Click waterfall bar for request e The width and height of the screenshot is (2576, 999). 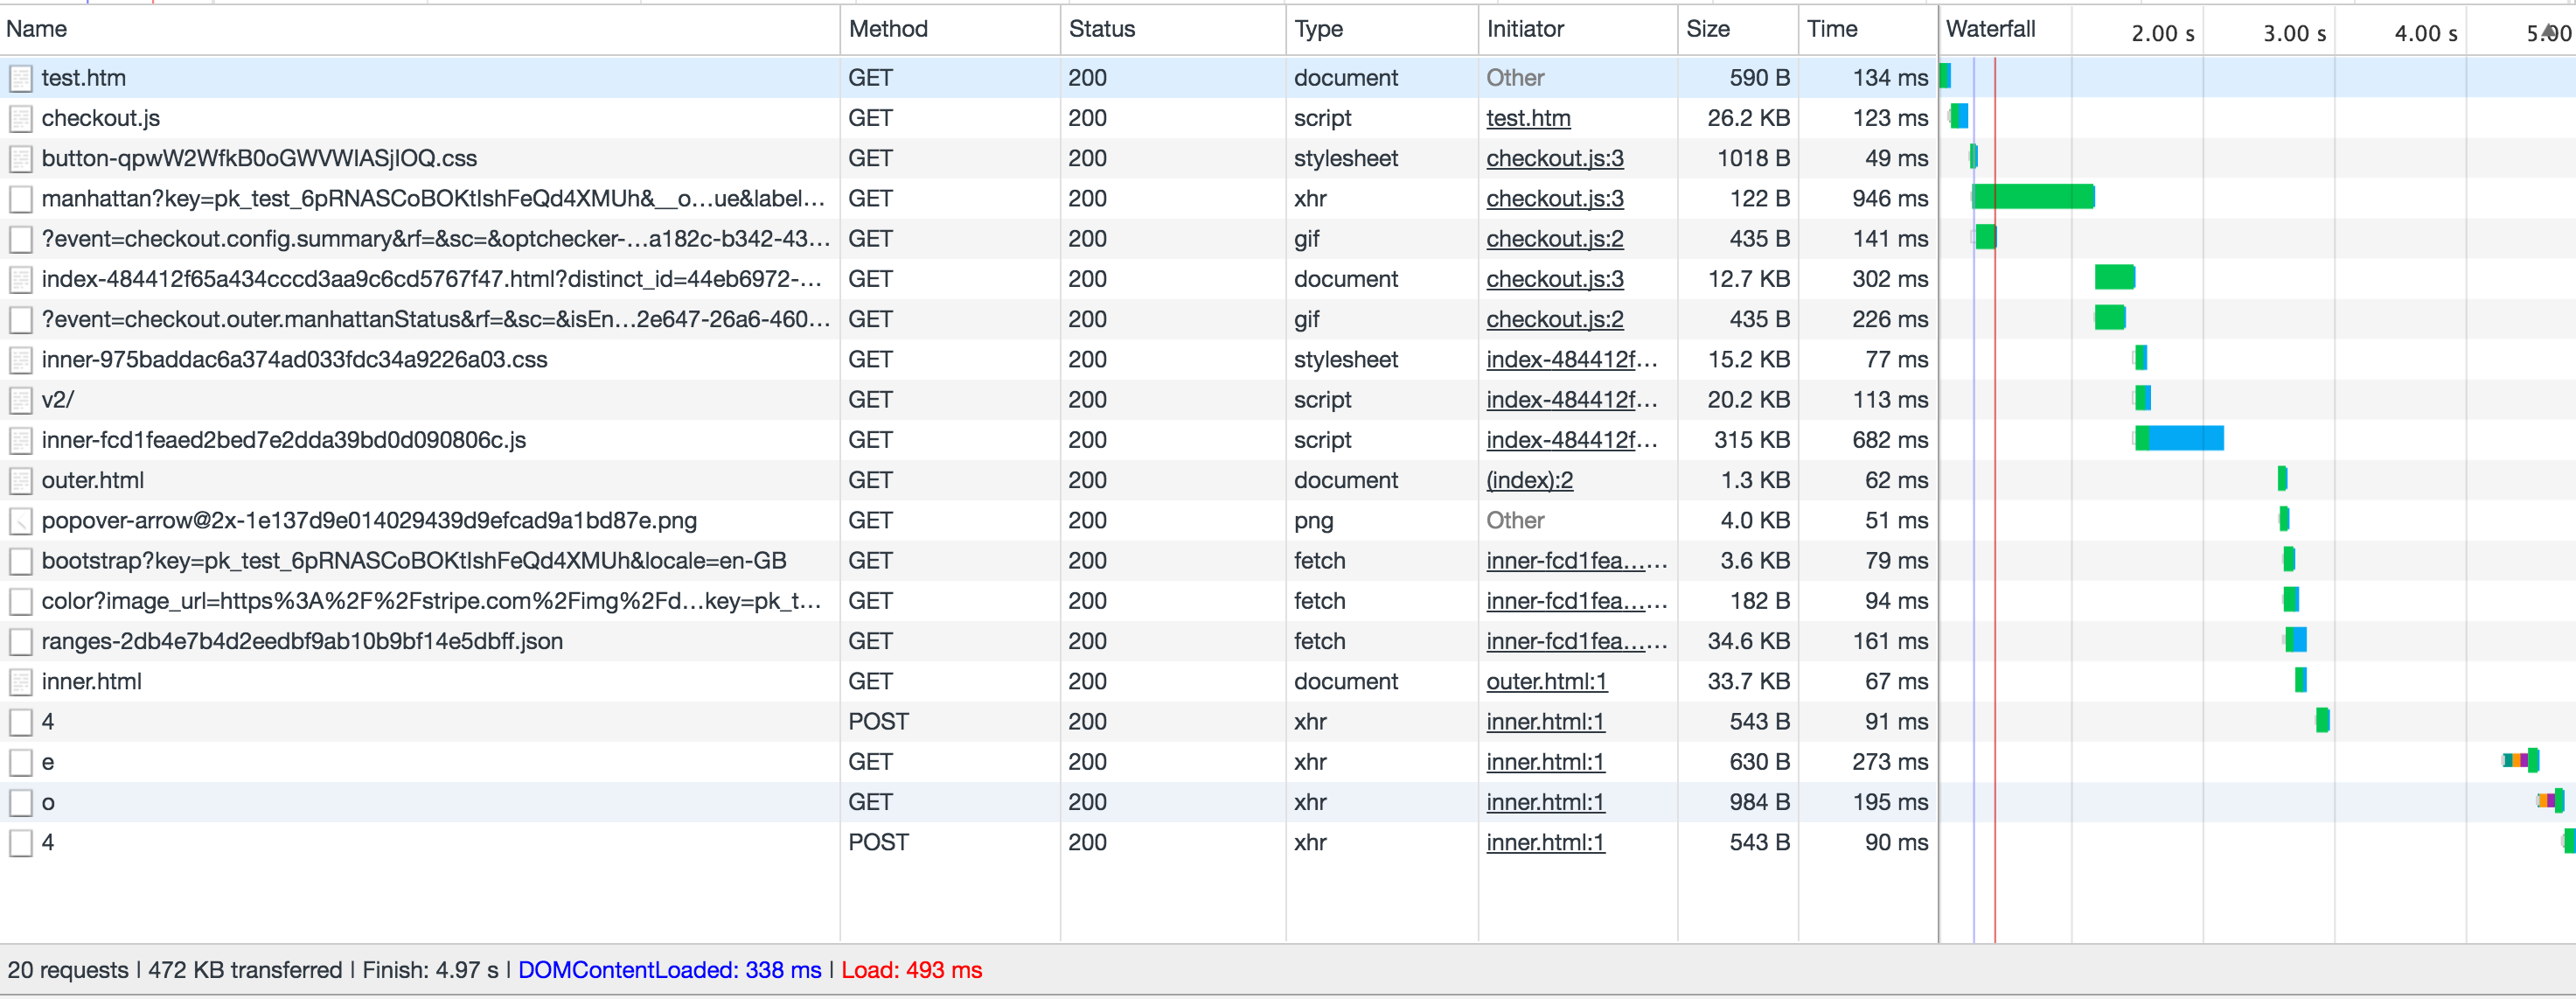click(x=2520, y=761)
